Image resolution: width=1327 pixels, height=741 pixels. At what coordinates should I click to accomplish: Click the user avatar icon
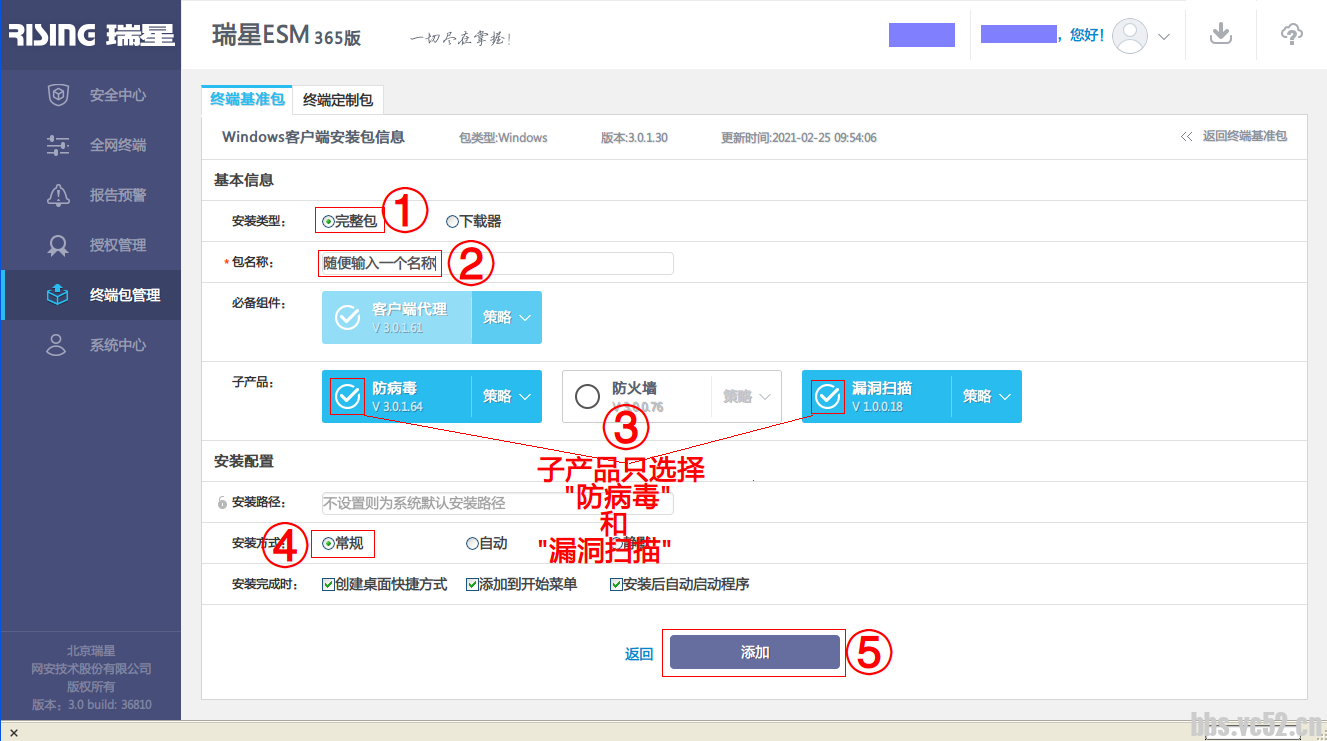click(1131, 35)
